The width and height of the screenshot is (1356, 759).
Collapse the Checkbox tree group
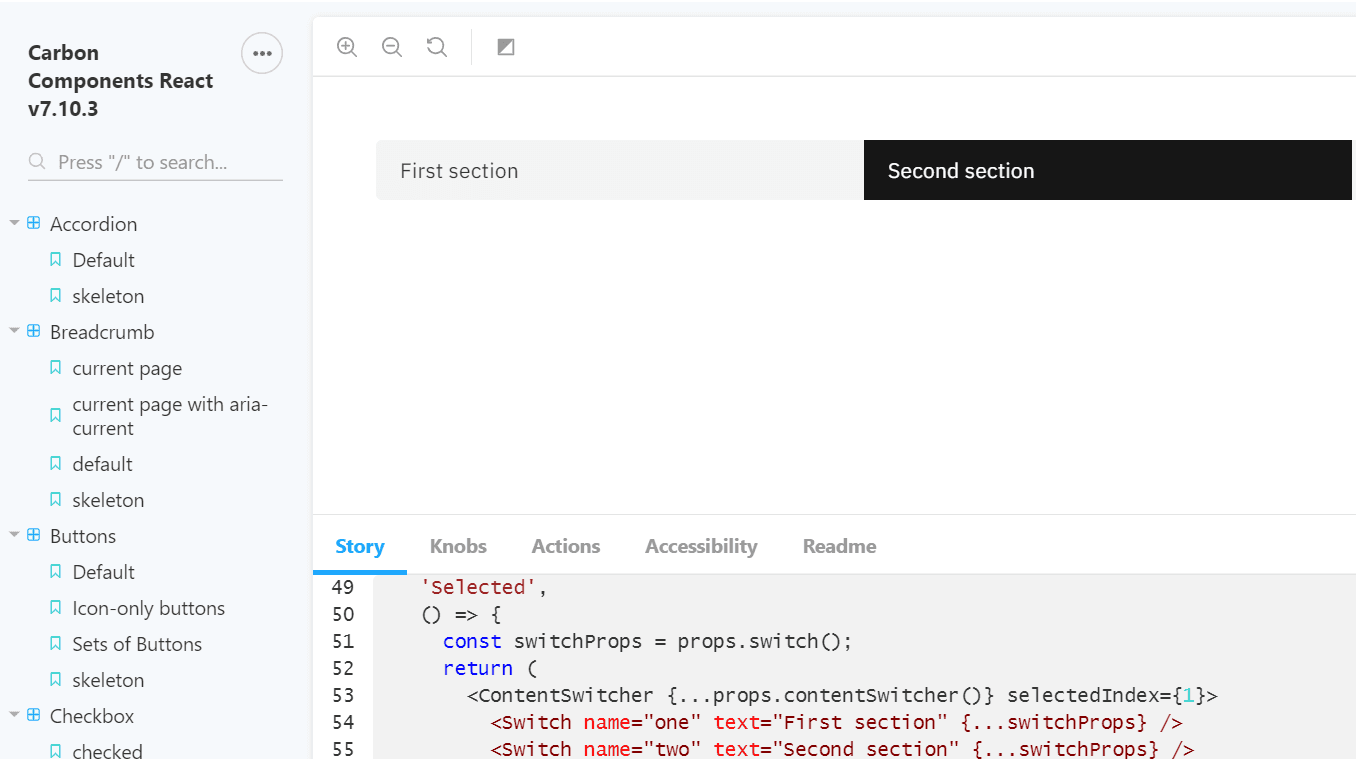coord(15,715)
